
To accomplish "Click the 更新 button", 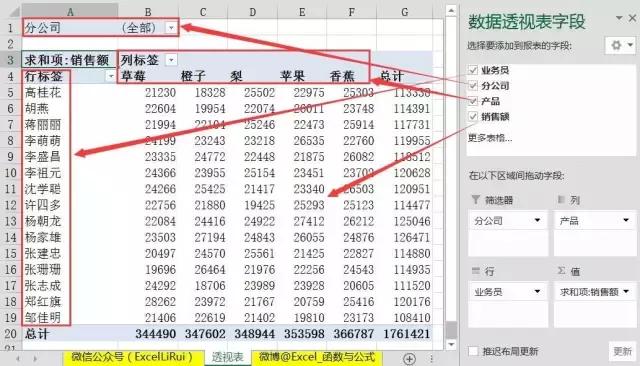I will click(x=622, y=351).
